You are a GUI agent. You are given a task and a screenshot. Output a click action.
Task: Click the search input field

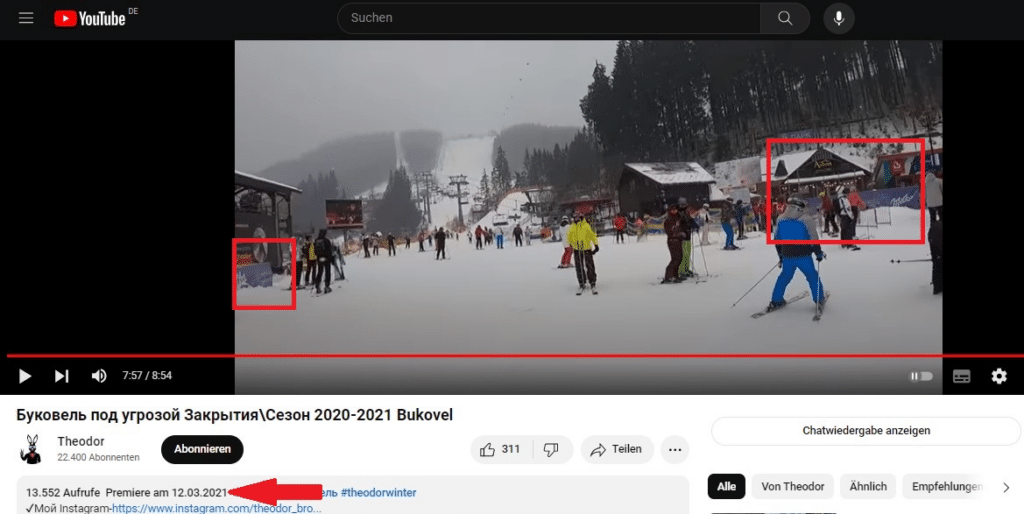click(549, 18)
